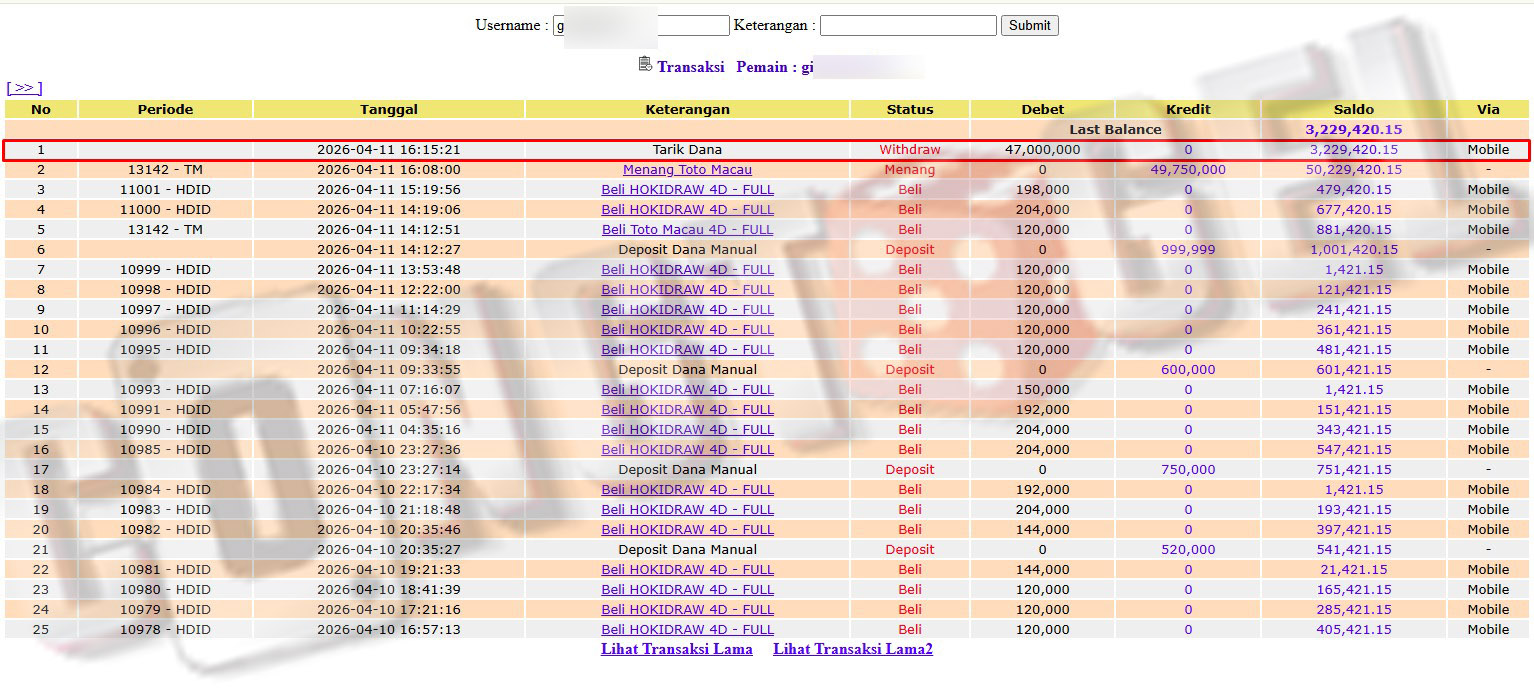Click the Username input field
Viewport: 1534px width, 695px height.
pos(641,26)
